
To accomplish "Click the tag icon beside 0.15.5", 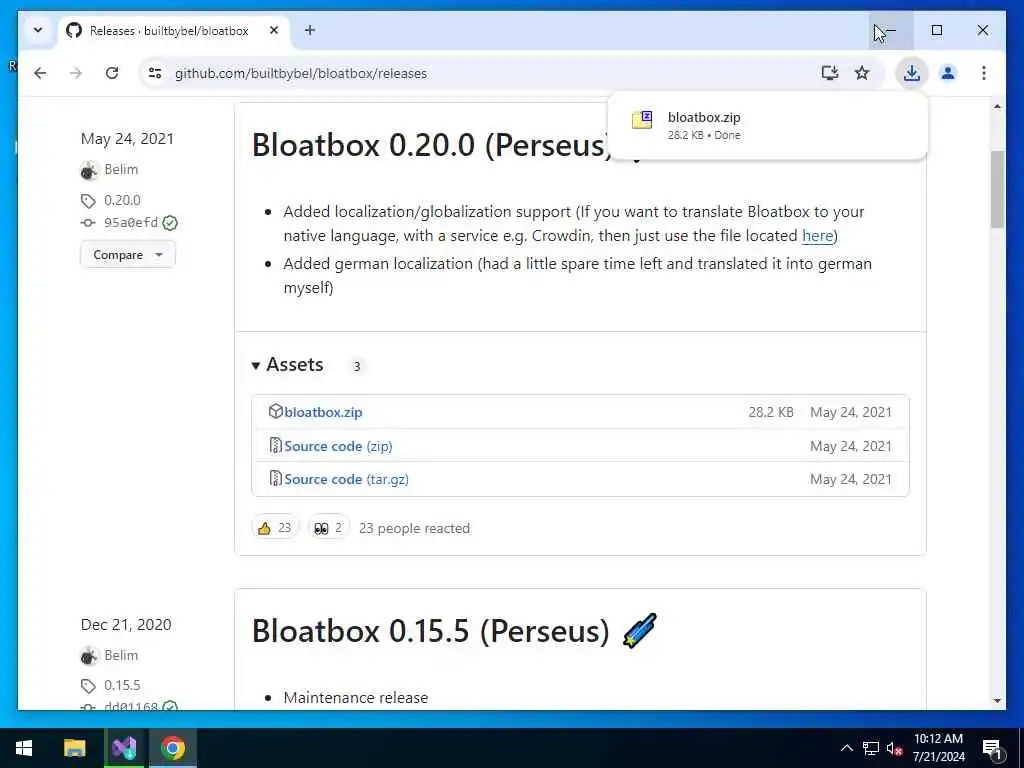I will 88,686.
